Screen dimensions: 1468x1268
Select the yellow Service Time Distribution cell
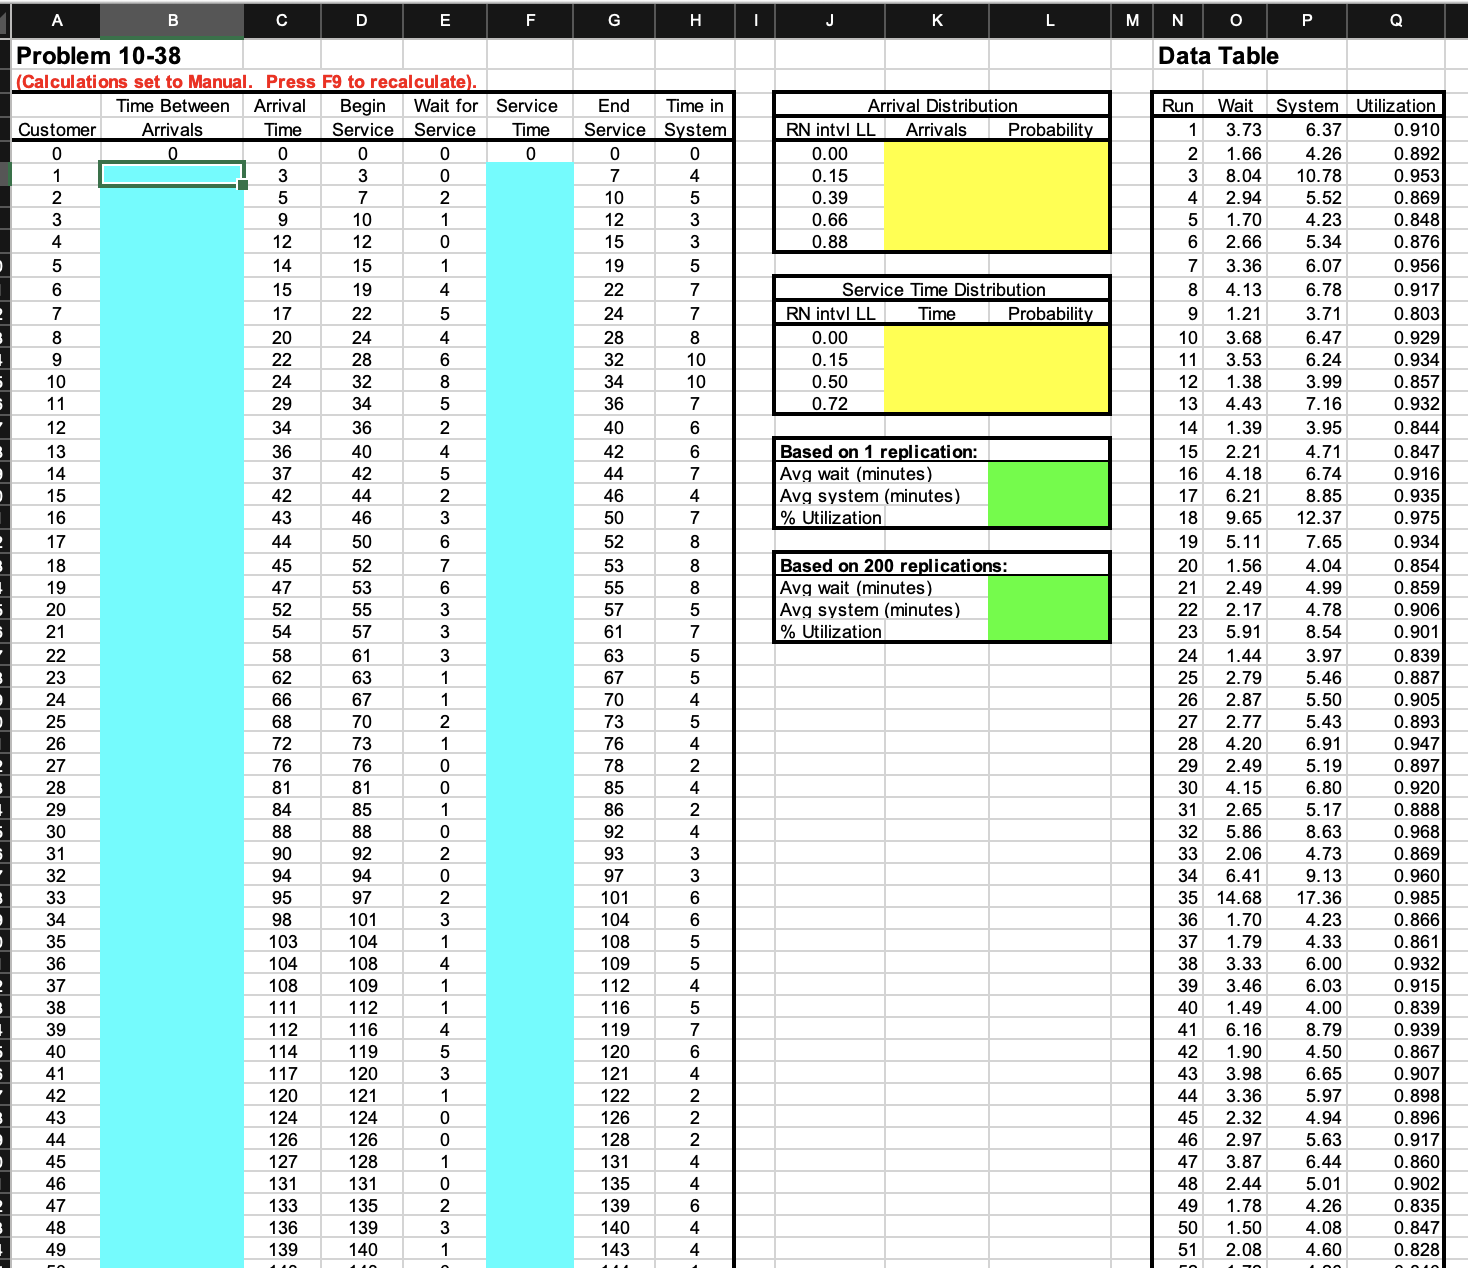(995, 370)
